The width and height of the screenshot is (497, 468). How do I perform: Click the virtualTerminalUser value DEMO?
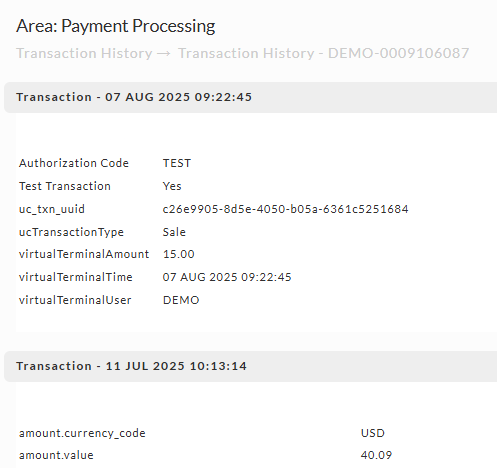pyautogui.click(x=181, y=300)
